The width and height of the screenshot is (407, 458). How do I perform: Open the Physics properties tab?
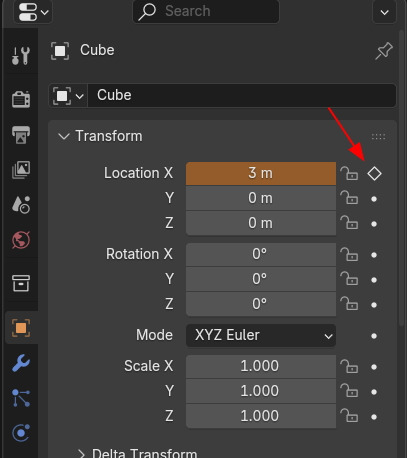(x=21, y=433)
